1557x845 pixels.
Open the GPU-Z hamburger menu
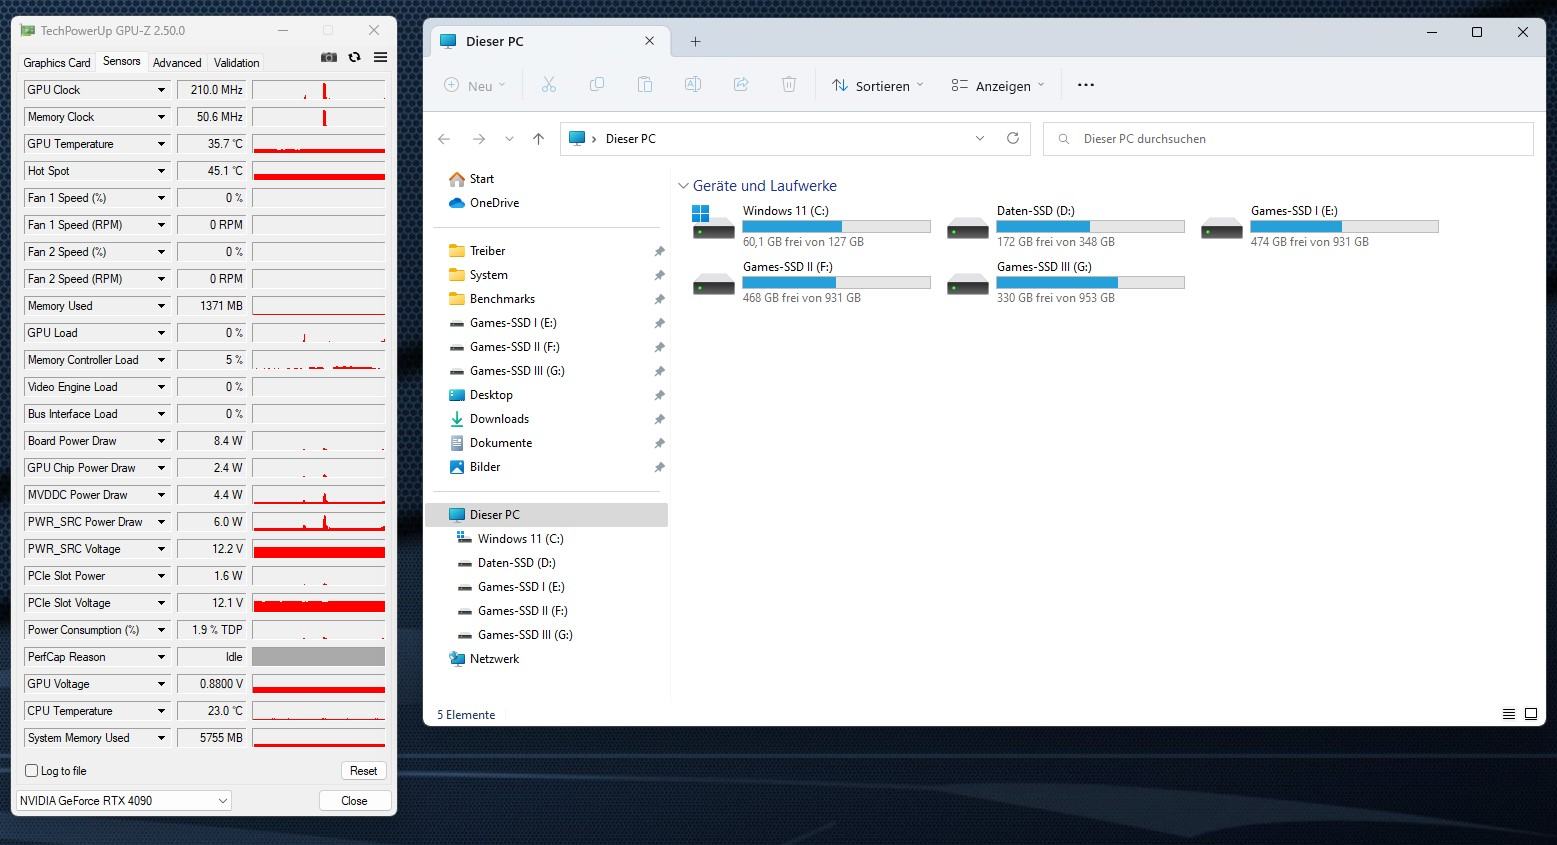pyautogui.click(x=380, y=57)
